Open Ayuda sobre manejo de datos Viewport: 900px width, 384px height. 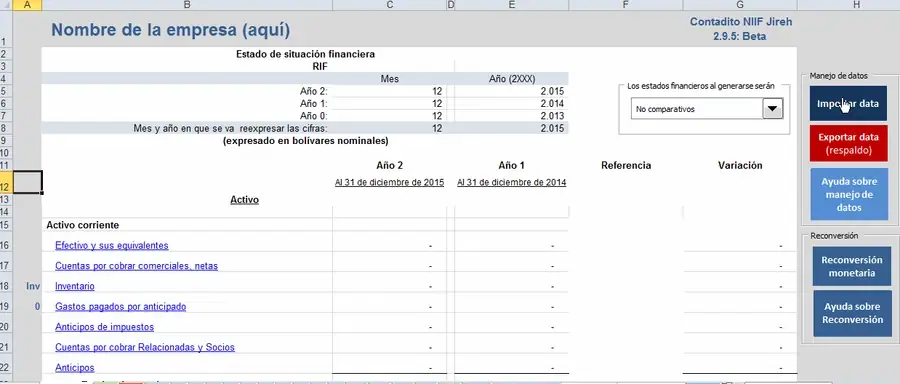[x=849, y=195]
